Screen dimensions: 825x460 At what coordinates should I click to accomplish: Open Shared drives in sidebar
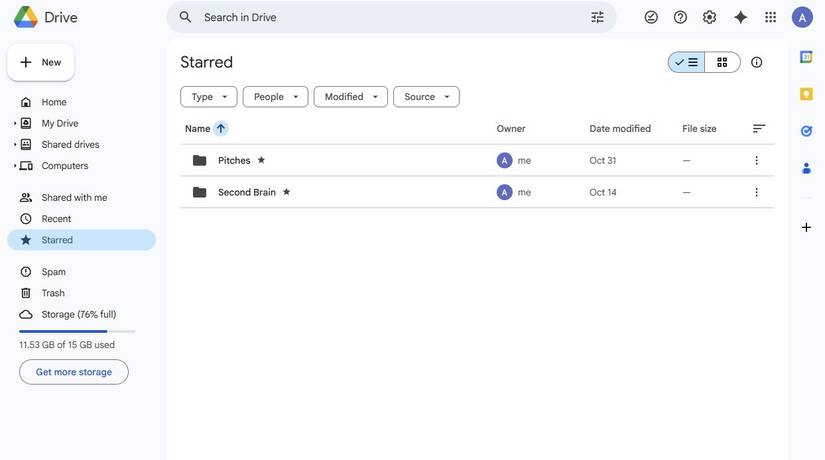tap(71, 144)
